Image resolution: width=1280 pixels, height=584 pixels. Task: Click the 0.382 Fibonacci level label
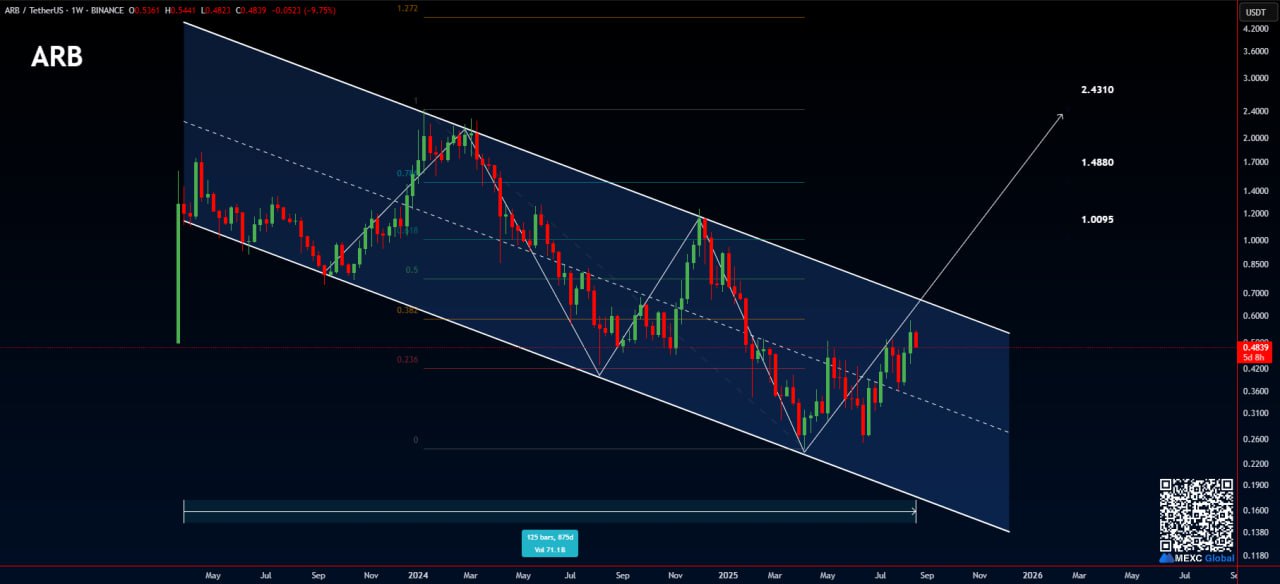[407, 311]
